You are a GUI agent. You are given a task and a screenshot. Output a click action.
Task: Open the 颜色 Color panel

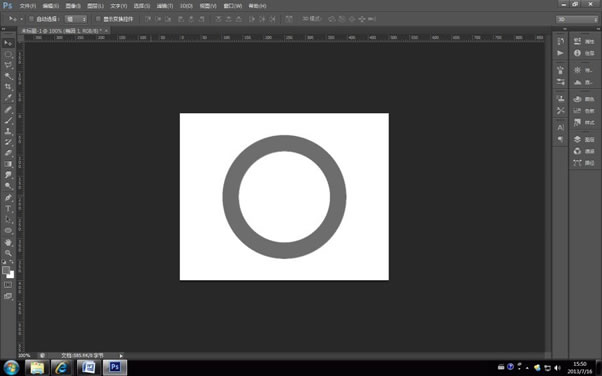[584, 99]
